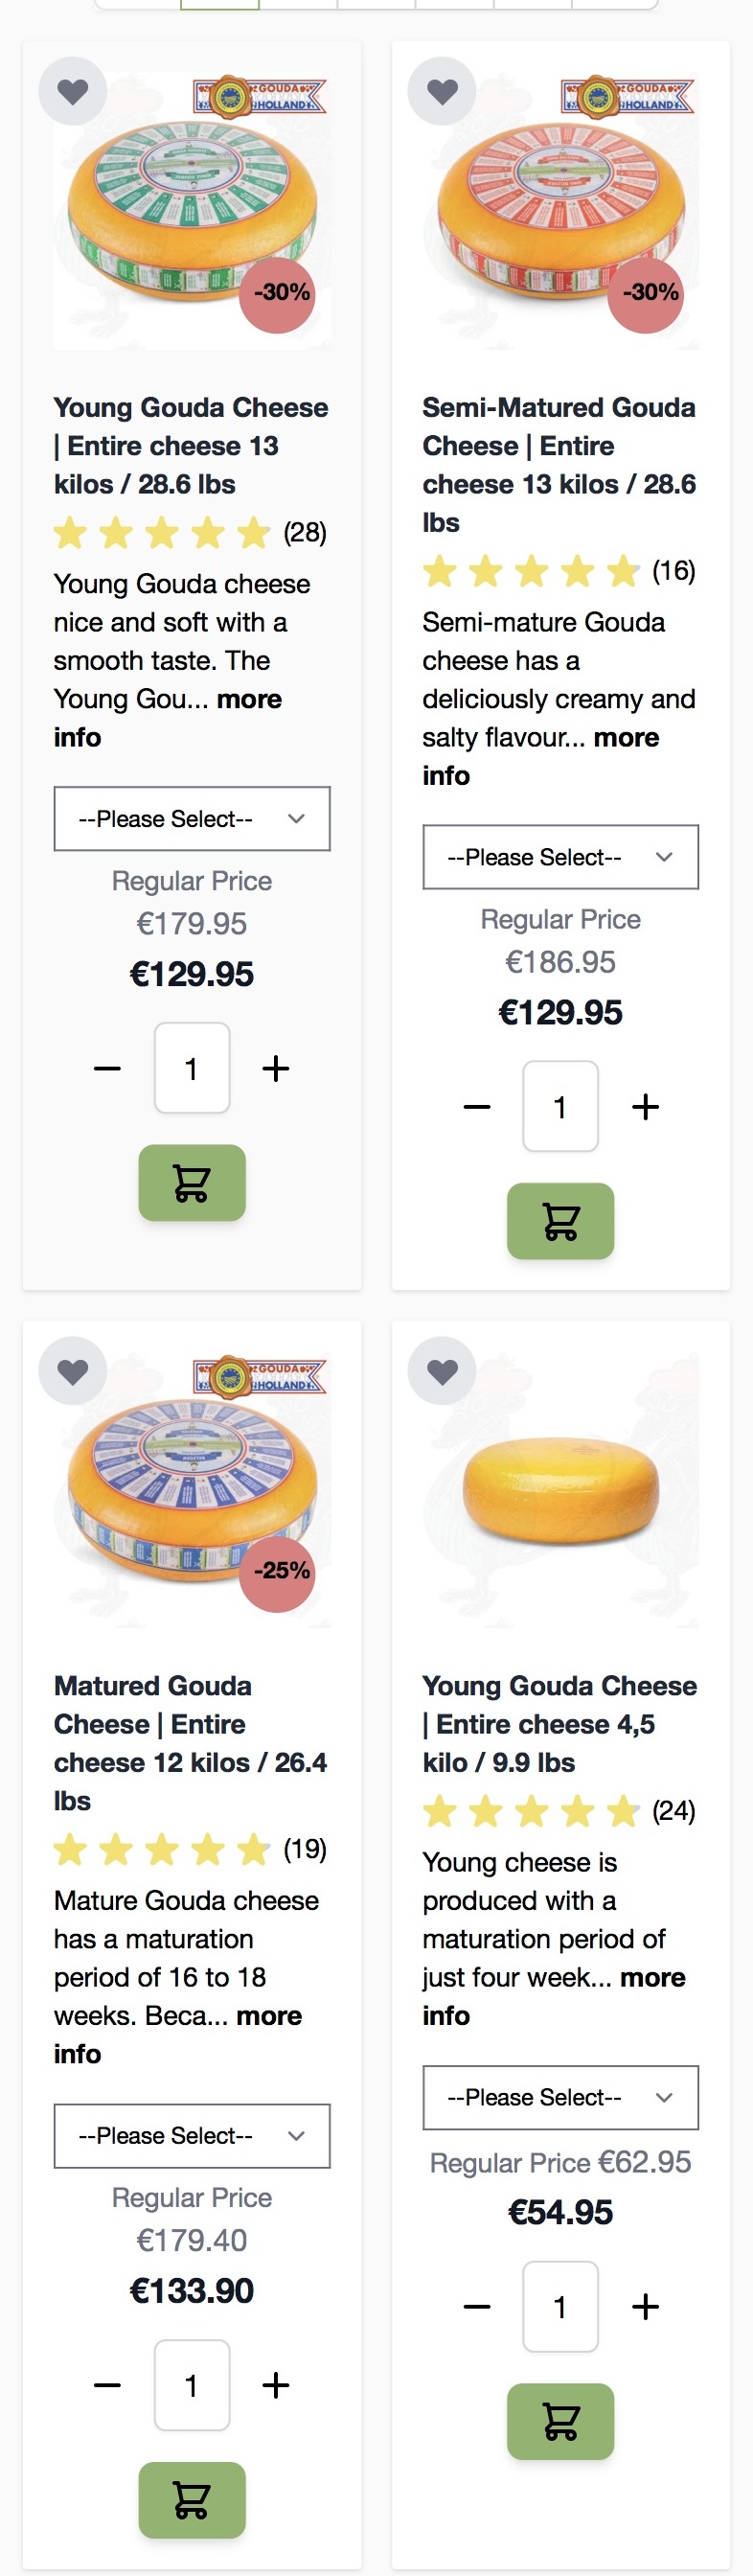
Task: Click heart icon on Young Gouda 4,5 kilo
Action: pos(442,1371)
